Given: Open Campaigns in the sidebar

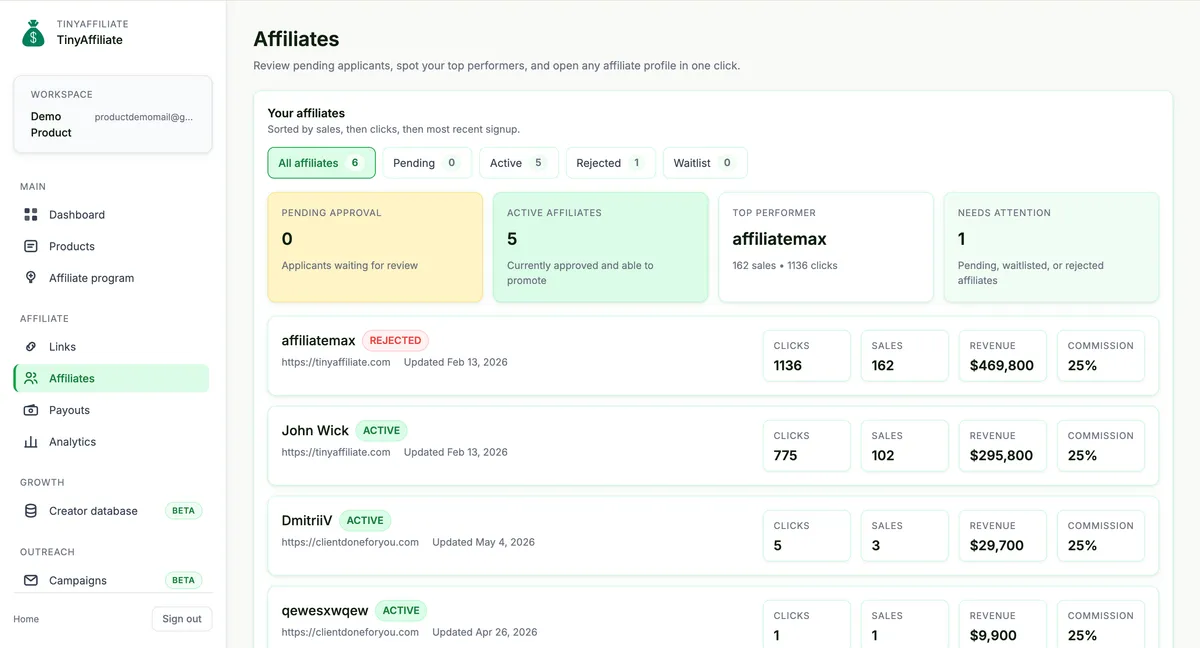Looking at the screenshot, I should pos(111,580).
